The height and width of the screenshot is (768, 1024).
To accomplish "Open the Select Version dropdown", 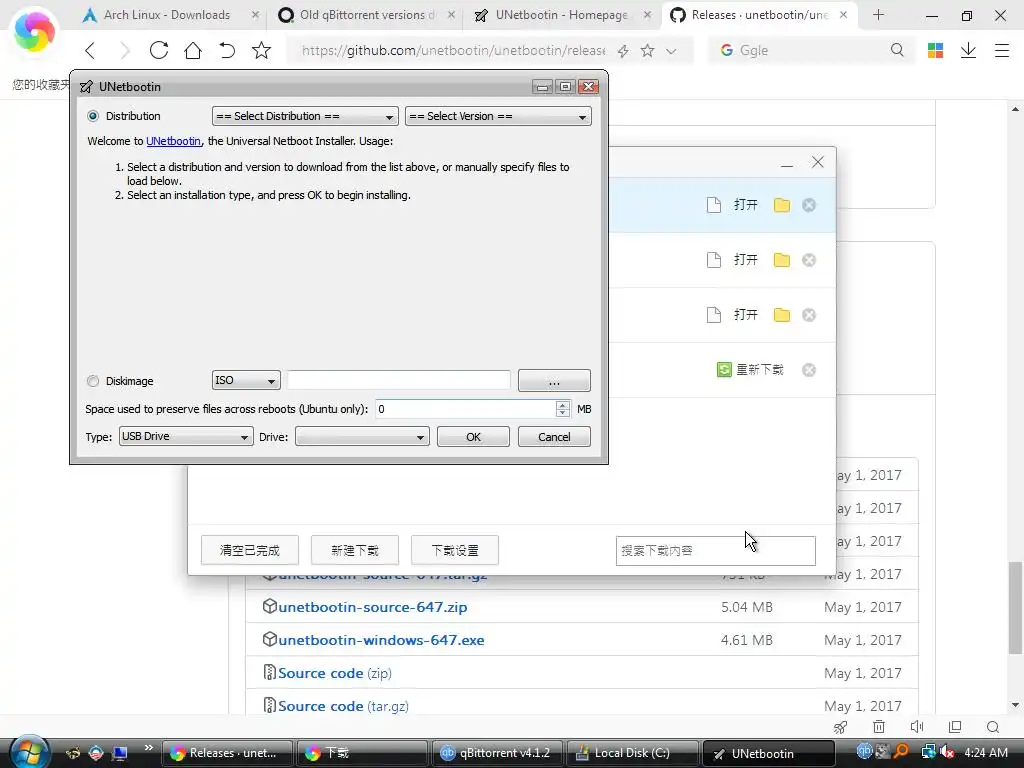I will pos(498,116).
